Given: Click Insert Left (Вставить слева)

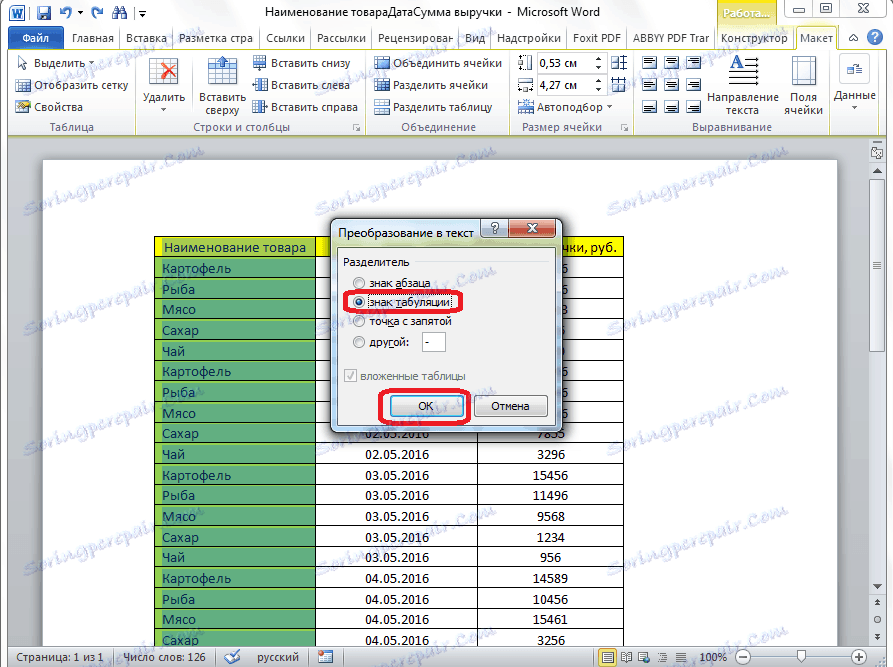Looking at the screenshot, I should point(300,85).
